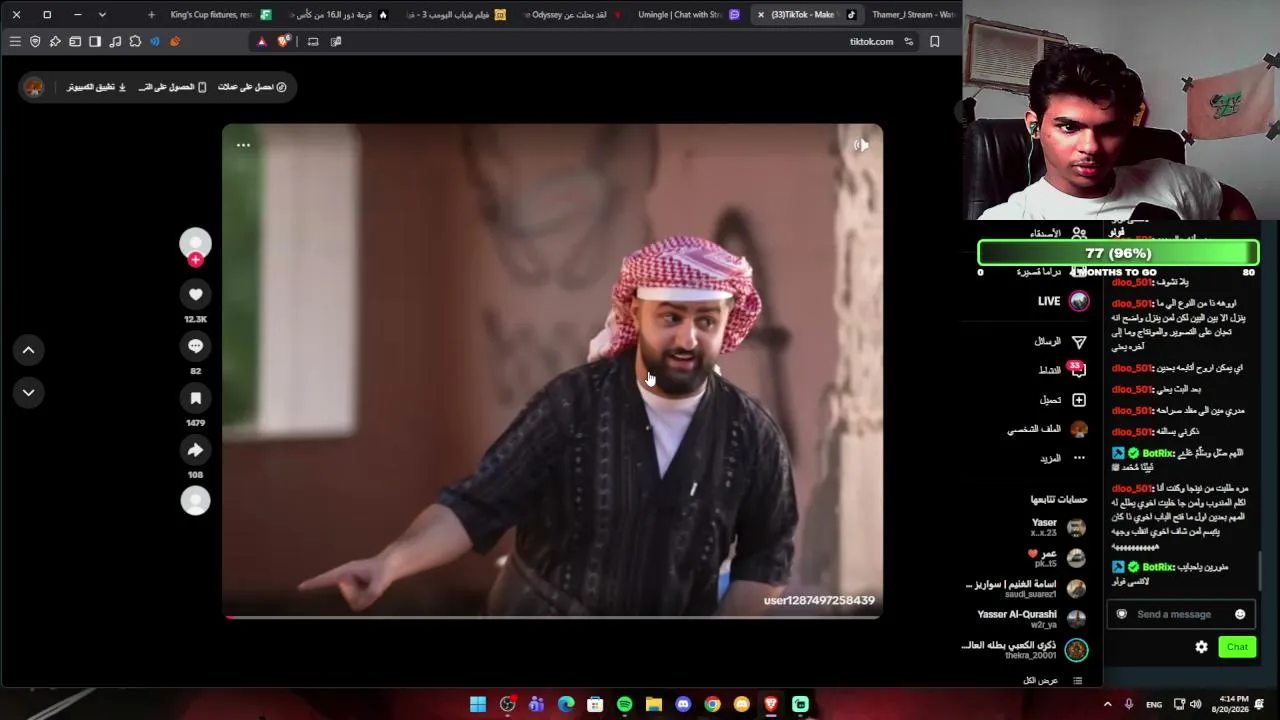The height and width of the screenshot is (720, 1280).
Task: Share the video using the arrow icon
Action: pyautogui.click(x=195, y=450)
